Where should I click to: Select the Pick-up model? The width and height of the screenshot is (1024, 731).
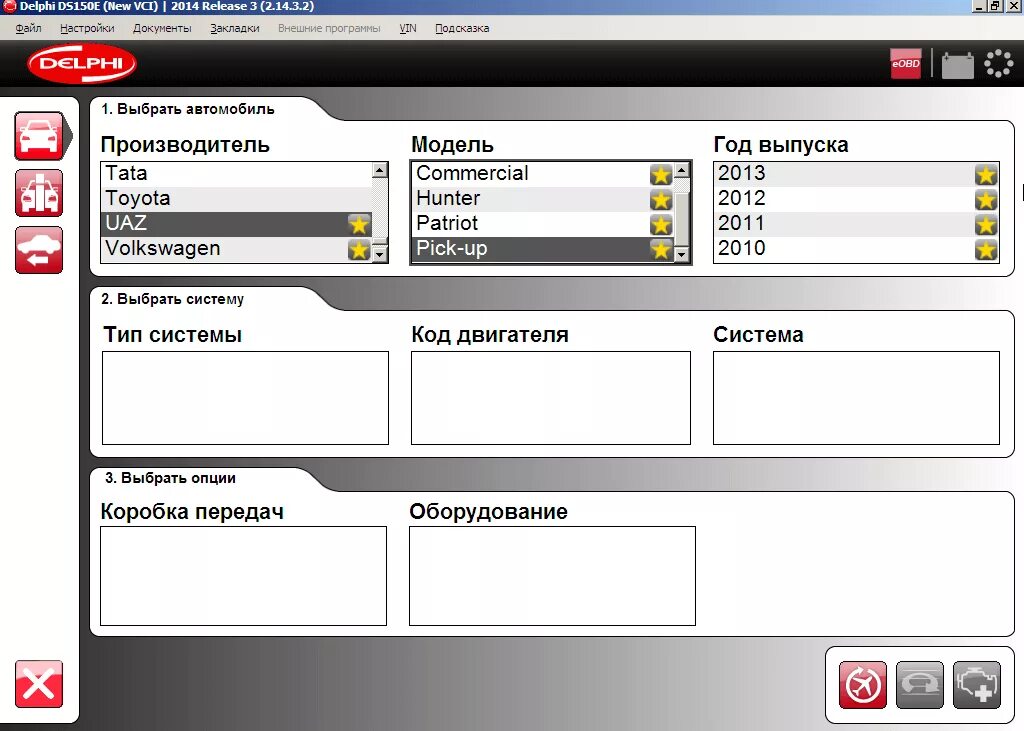click(542, 249)
